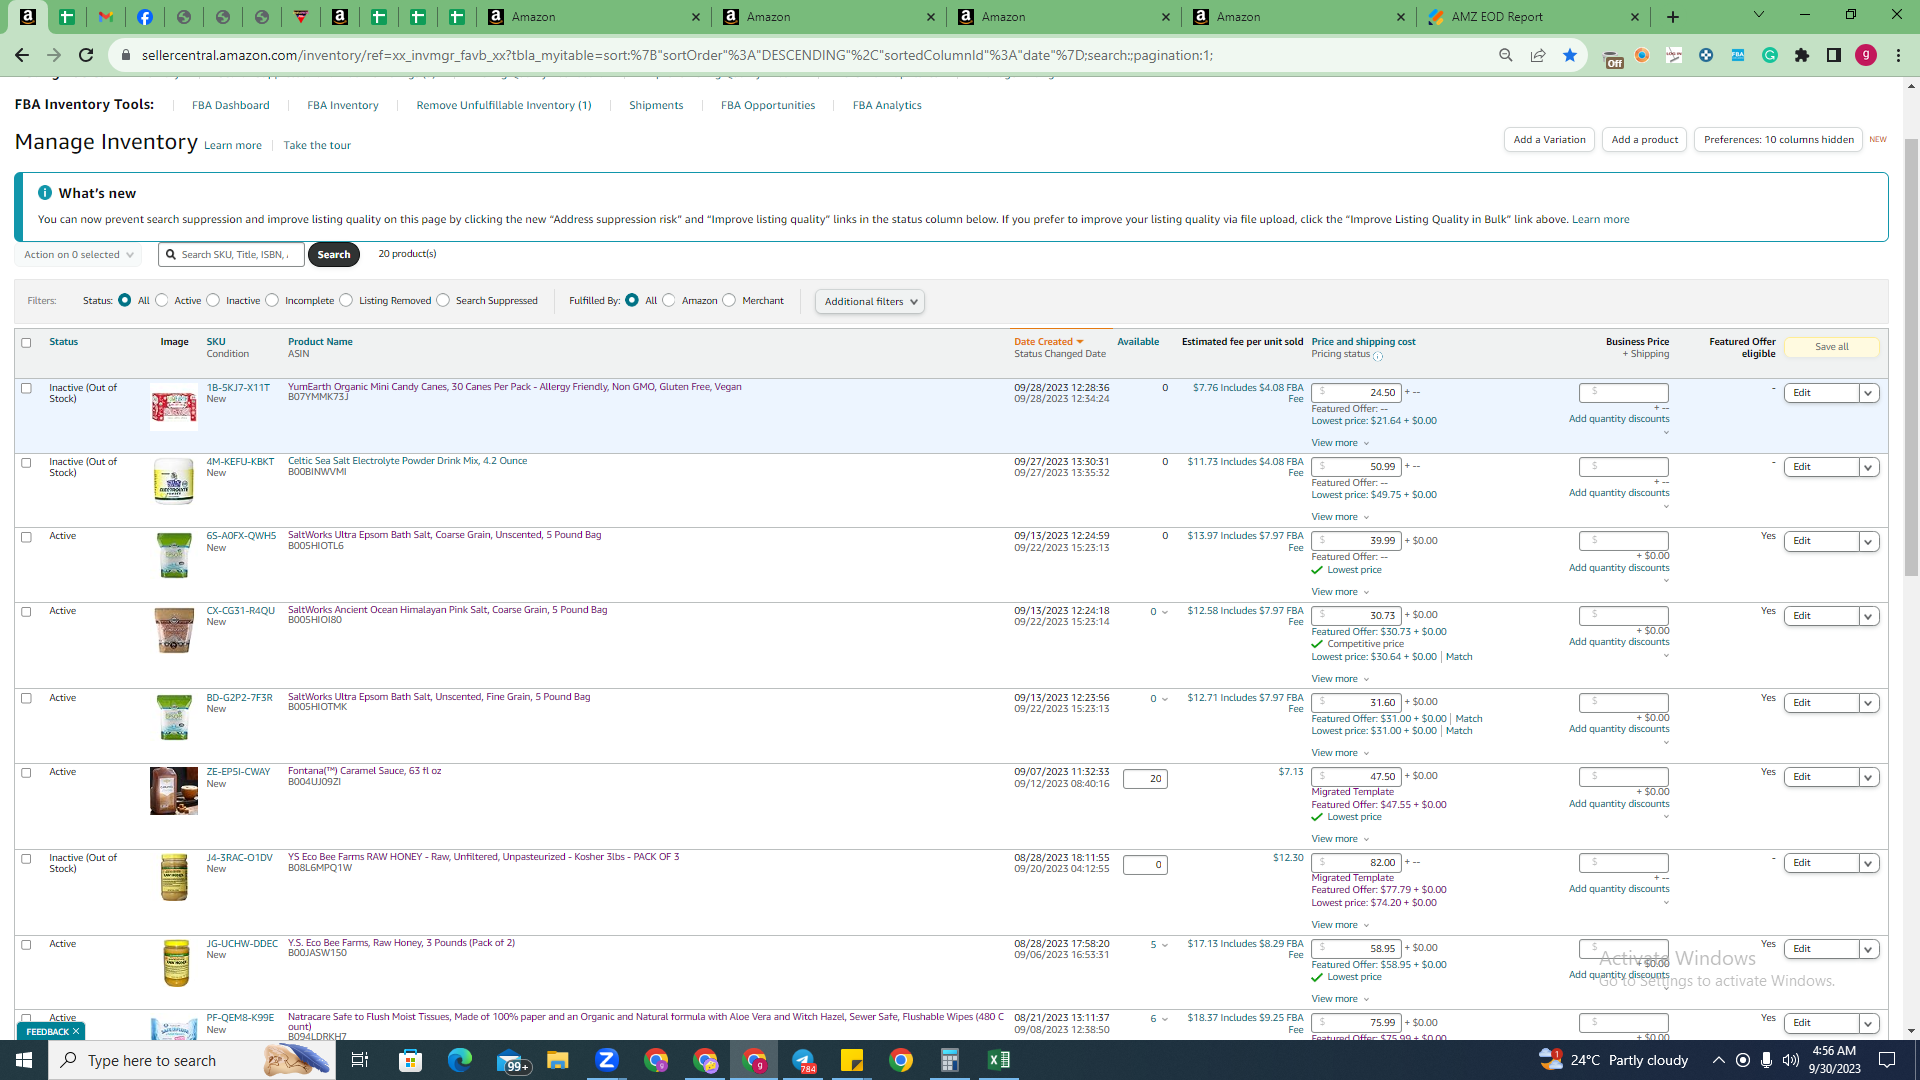Switch to the pinned Facebook tab

(145, 17)
